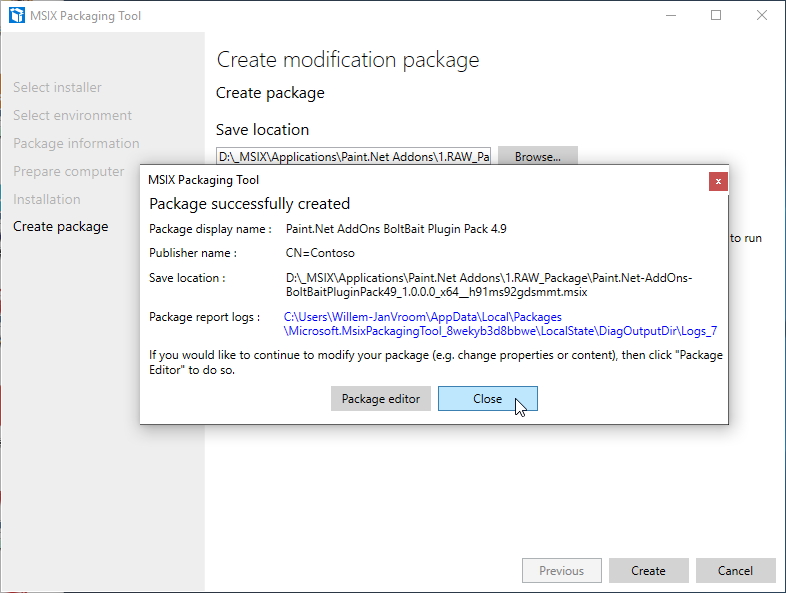Select the Prepare computer step
Screen dimensions: 786x593
[x=69, y=172]
